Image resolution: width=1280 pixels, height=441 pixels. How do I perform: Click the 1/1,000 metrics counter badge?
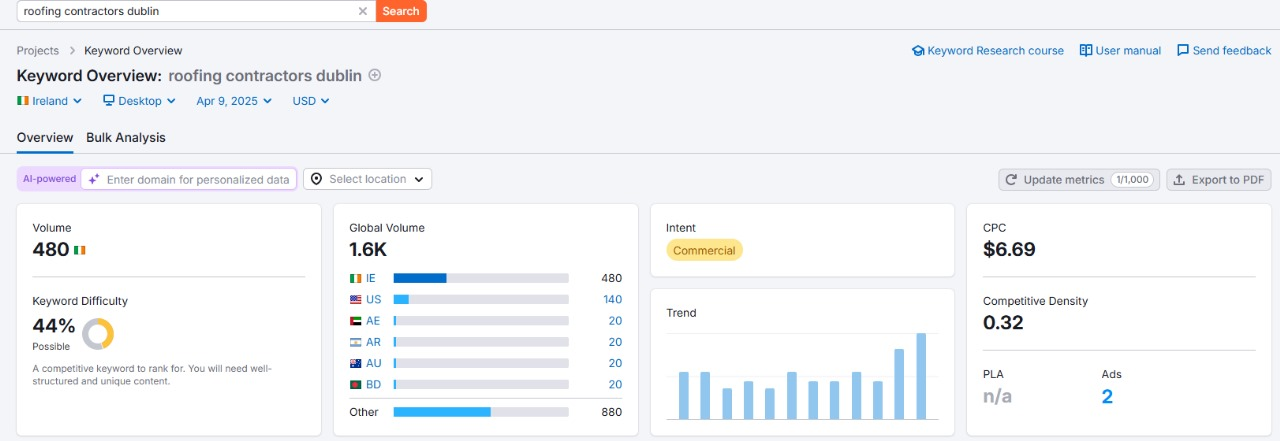(1132, 179)
